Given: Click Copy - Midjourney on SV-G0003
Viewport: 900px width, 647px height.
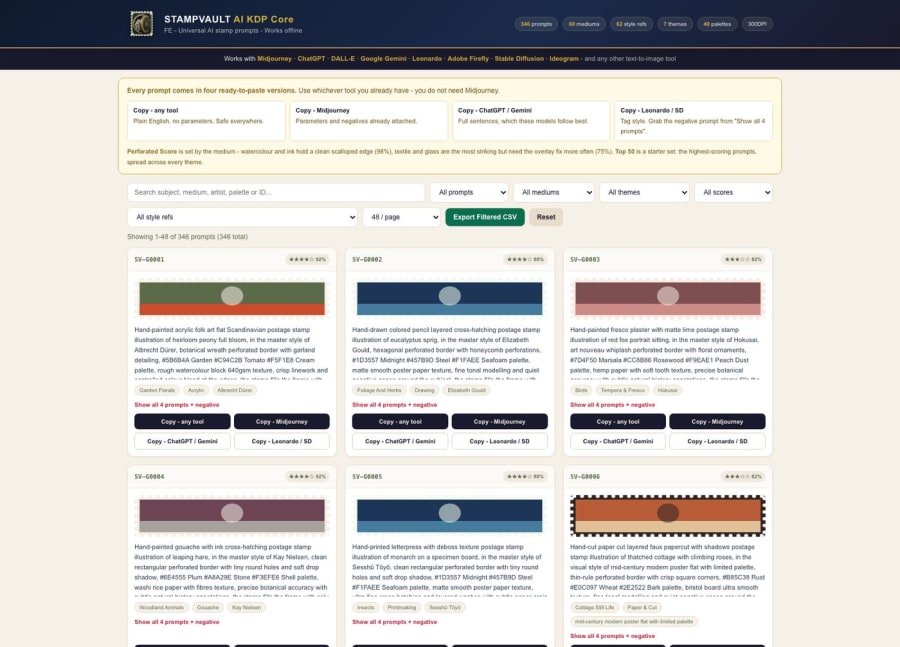Looking at the screenshot, I should point(717,421).
